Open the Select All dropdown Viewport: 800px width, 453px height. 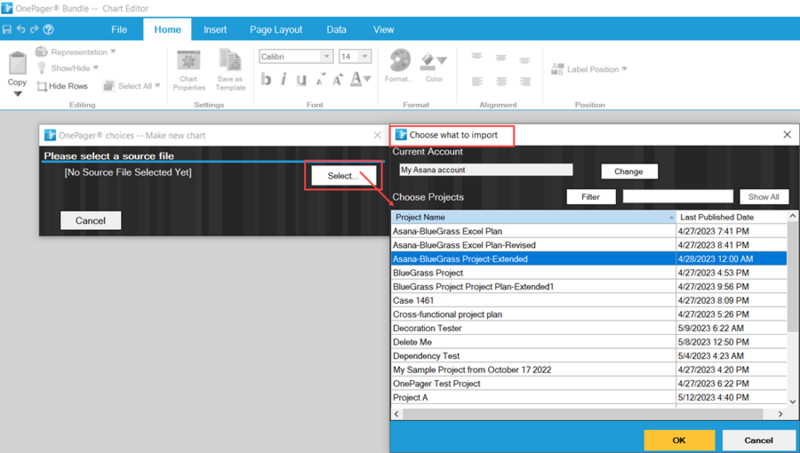(132, 86)
